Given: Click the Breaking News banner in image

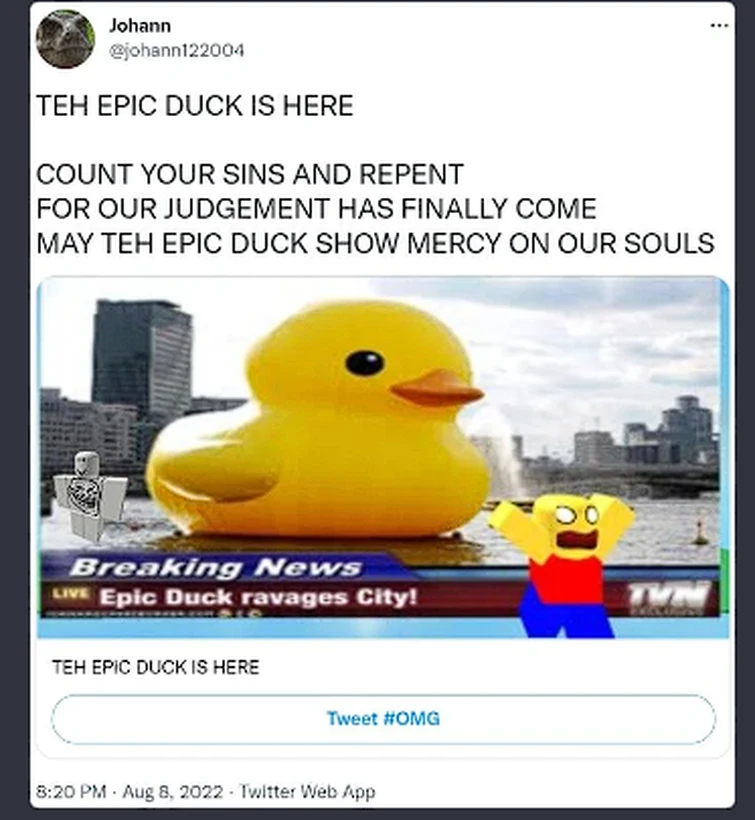Looking at the screenshot, I should pyautogui.click(x=216, y=567).
